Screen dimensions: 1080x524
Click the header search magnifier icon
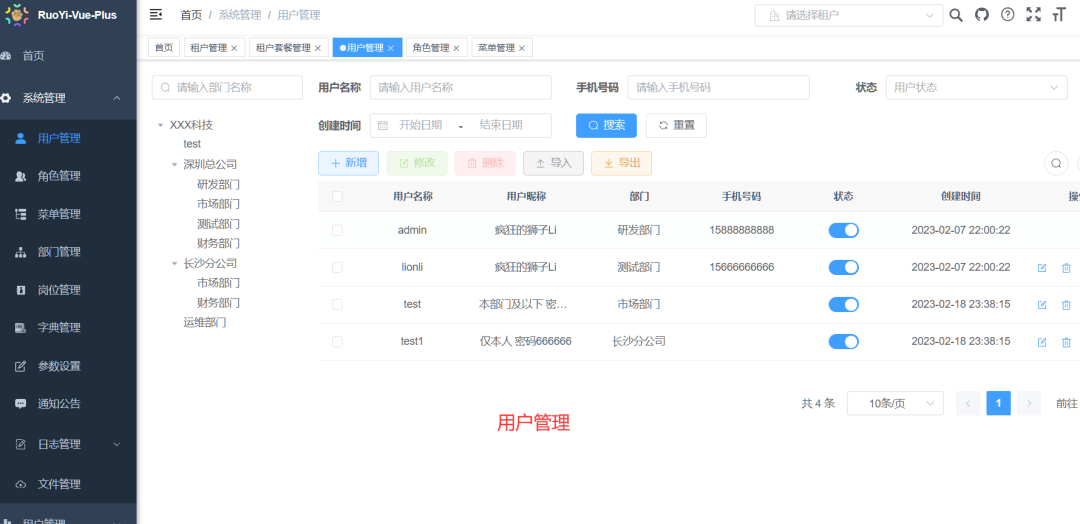point(956,15)
